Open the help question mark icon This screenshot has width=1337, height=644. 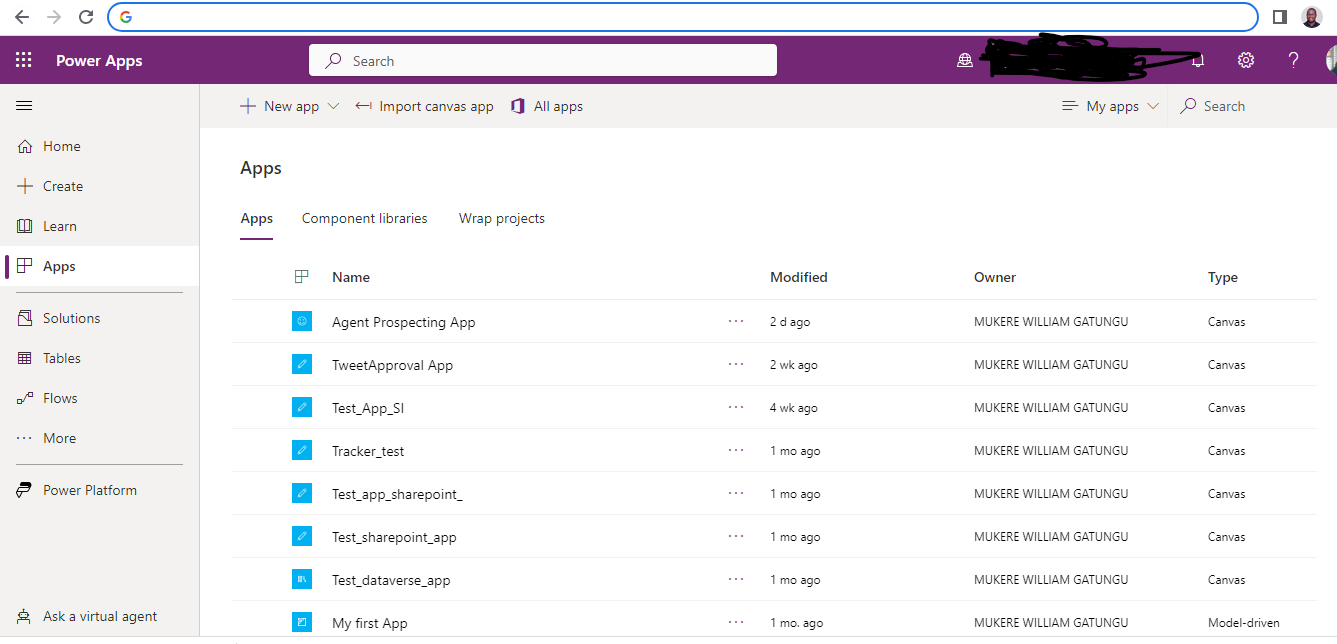click(1293, 61)
